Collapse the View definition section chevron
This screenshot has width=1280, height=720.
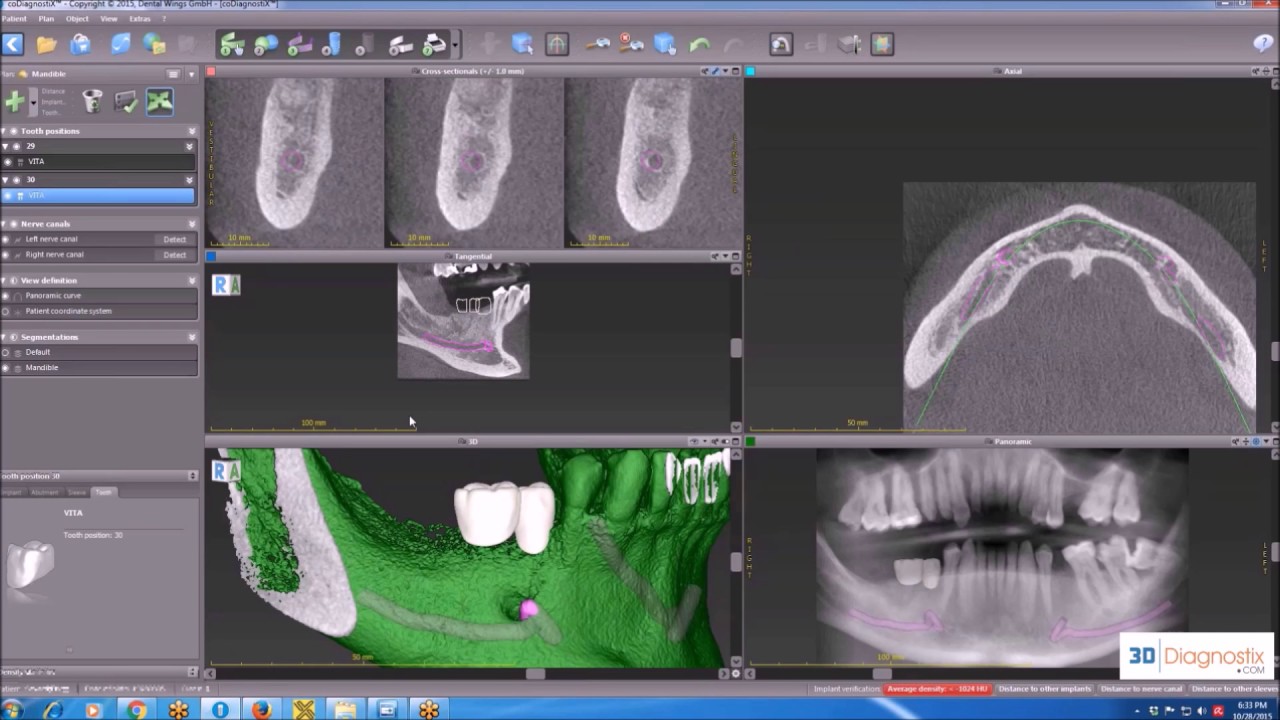click(x=192, y=281)
